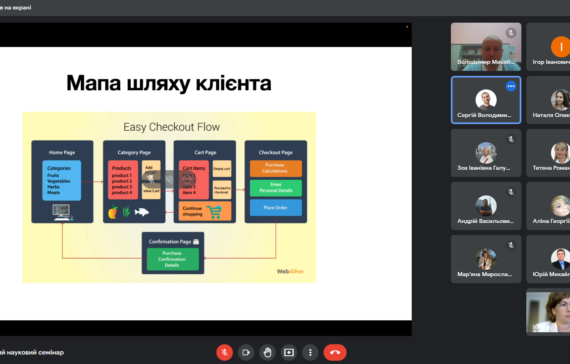Viewport: 570px width, 364px height.
Task: Click the pin icon overlay on slide
Action: (x=150, y=179)
